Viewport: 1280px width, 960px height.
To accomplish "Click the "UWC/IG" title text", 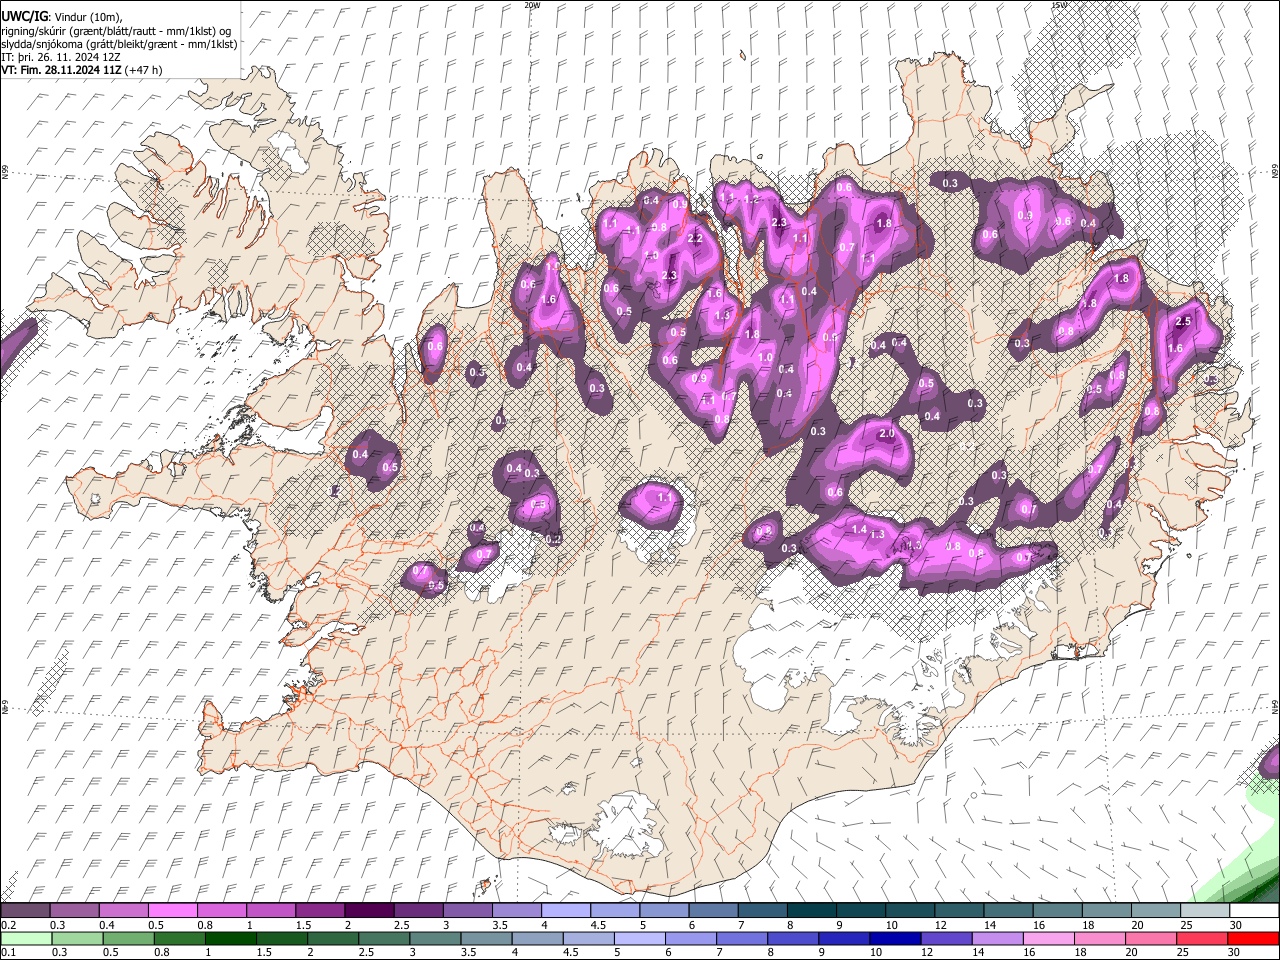I will (24, 16).
